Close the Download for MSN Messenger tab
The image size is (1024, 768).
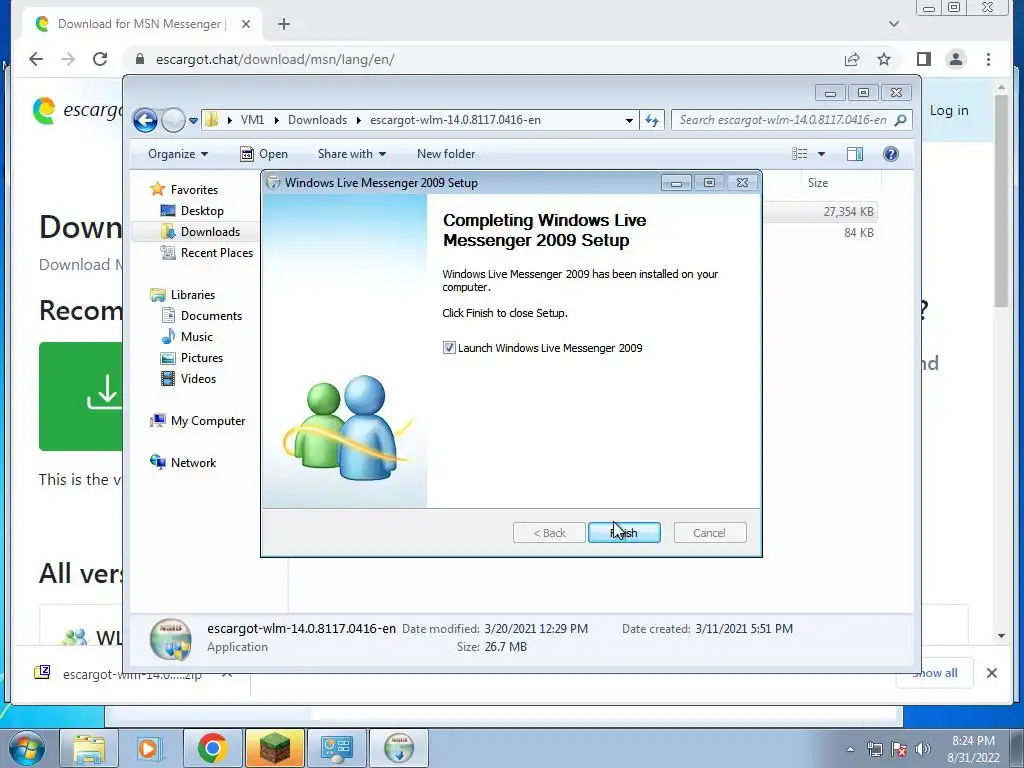[246, 24]
